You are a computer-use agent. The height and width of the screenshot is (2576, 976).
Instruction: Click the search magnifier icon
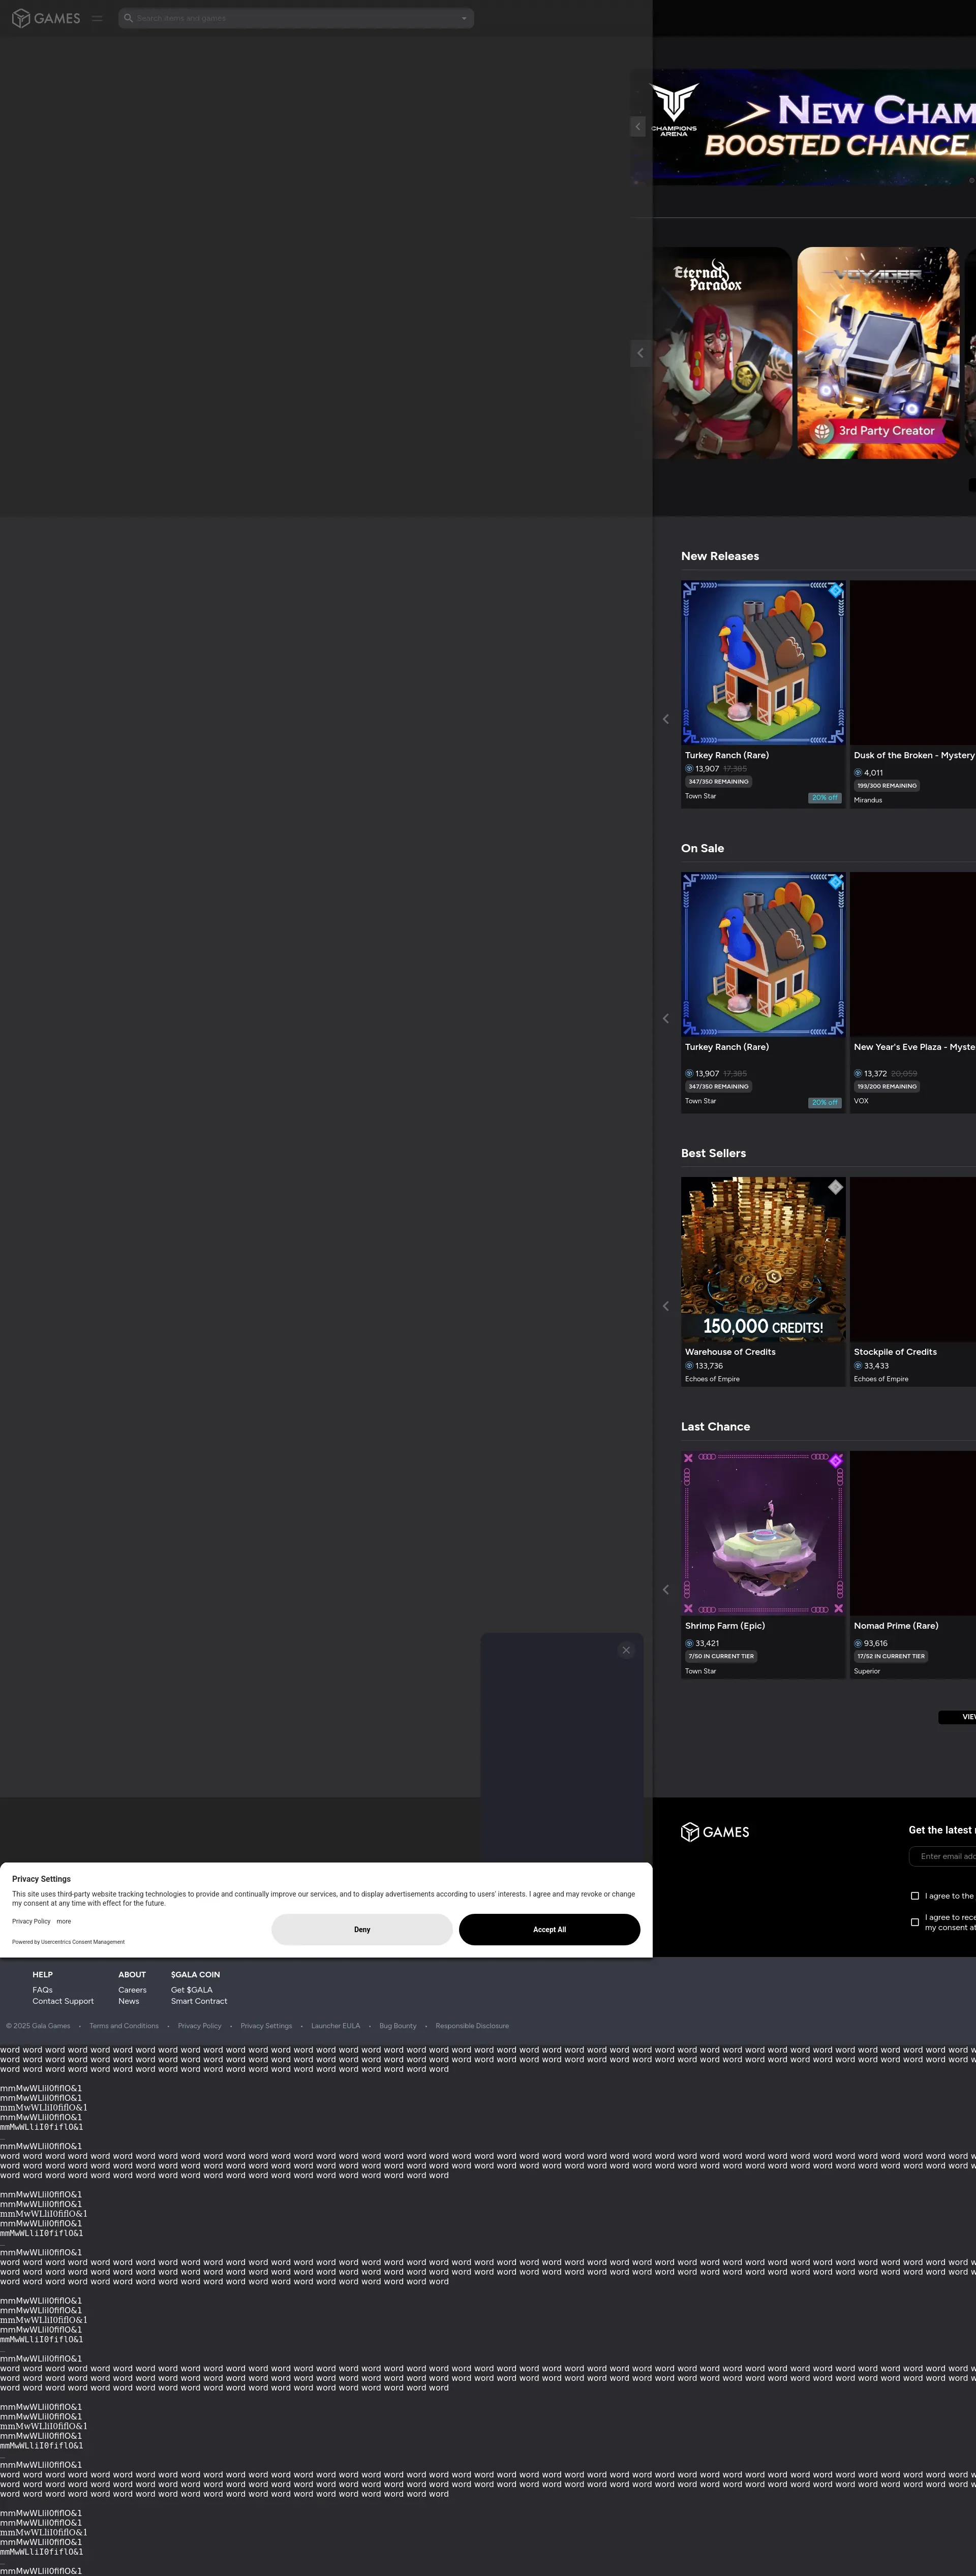coord(128,18)
